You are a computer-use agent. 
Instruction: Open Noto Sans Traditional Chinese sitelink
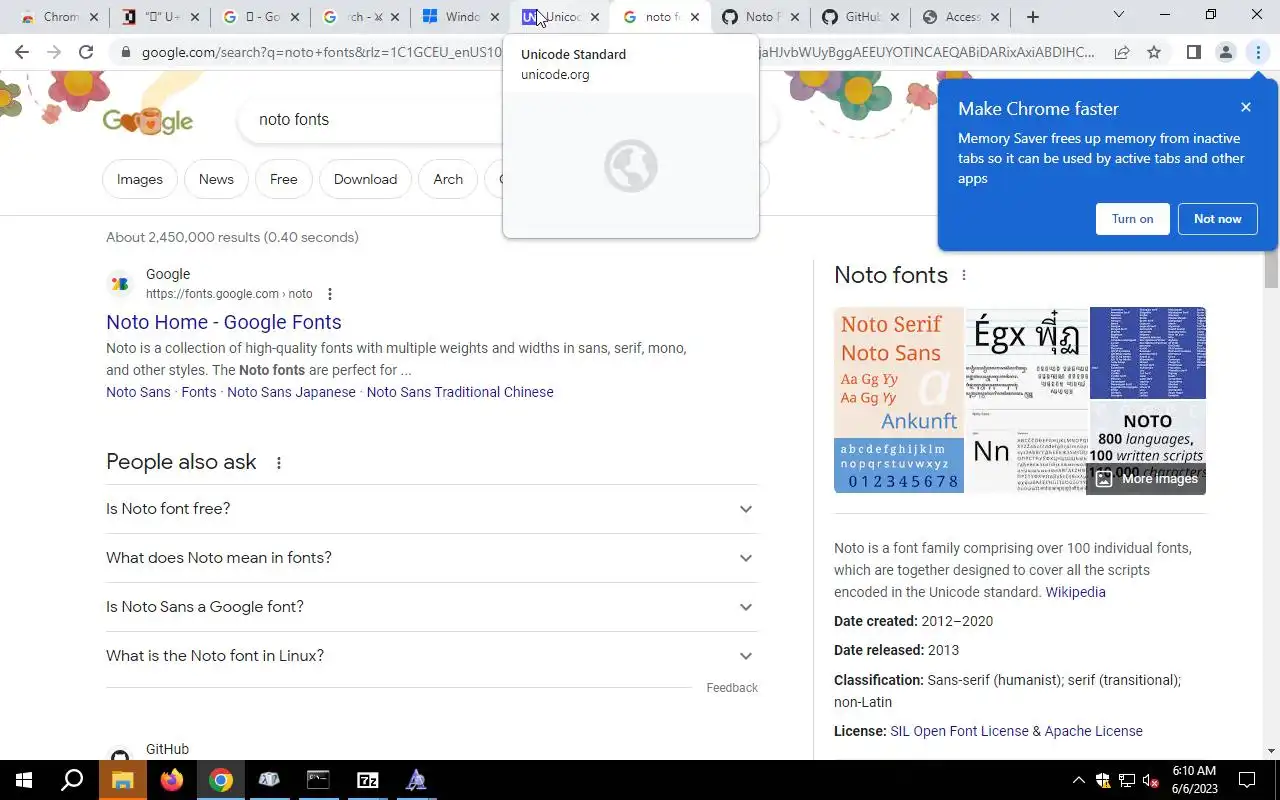point(460,392)
